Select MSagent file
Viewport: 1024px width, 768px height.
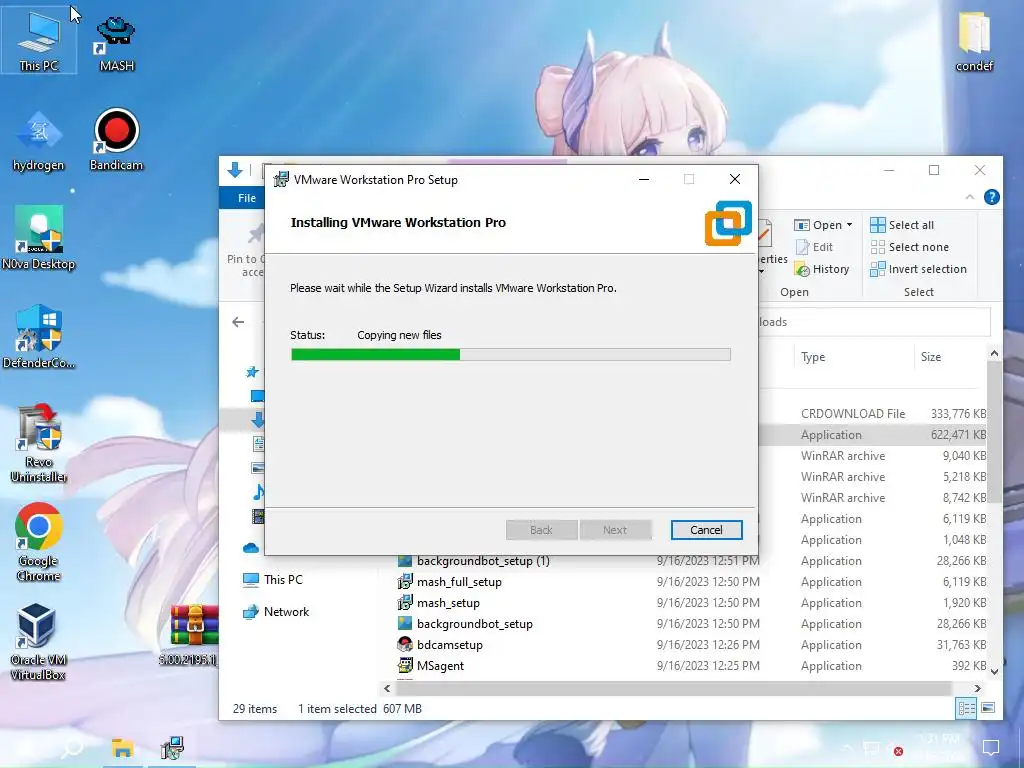pyautogui.click(x=430, y=665)
